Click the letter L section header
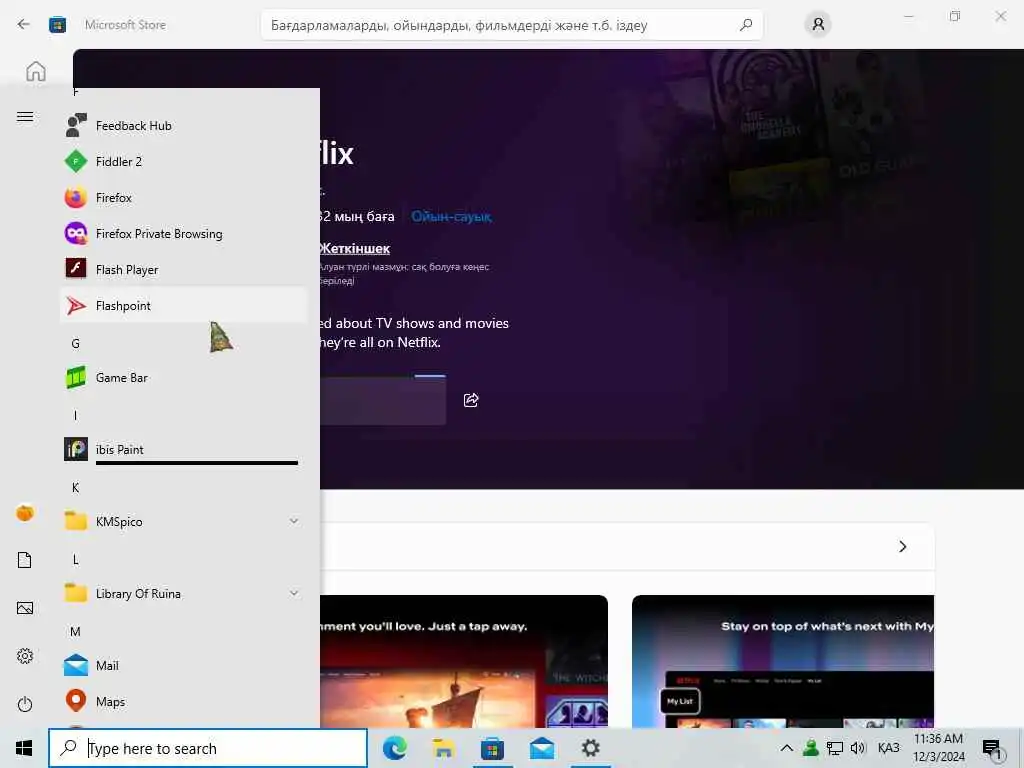The width and height of the screenshot is (1024, 768). [x=76, y=560]
